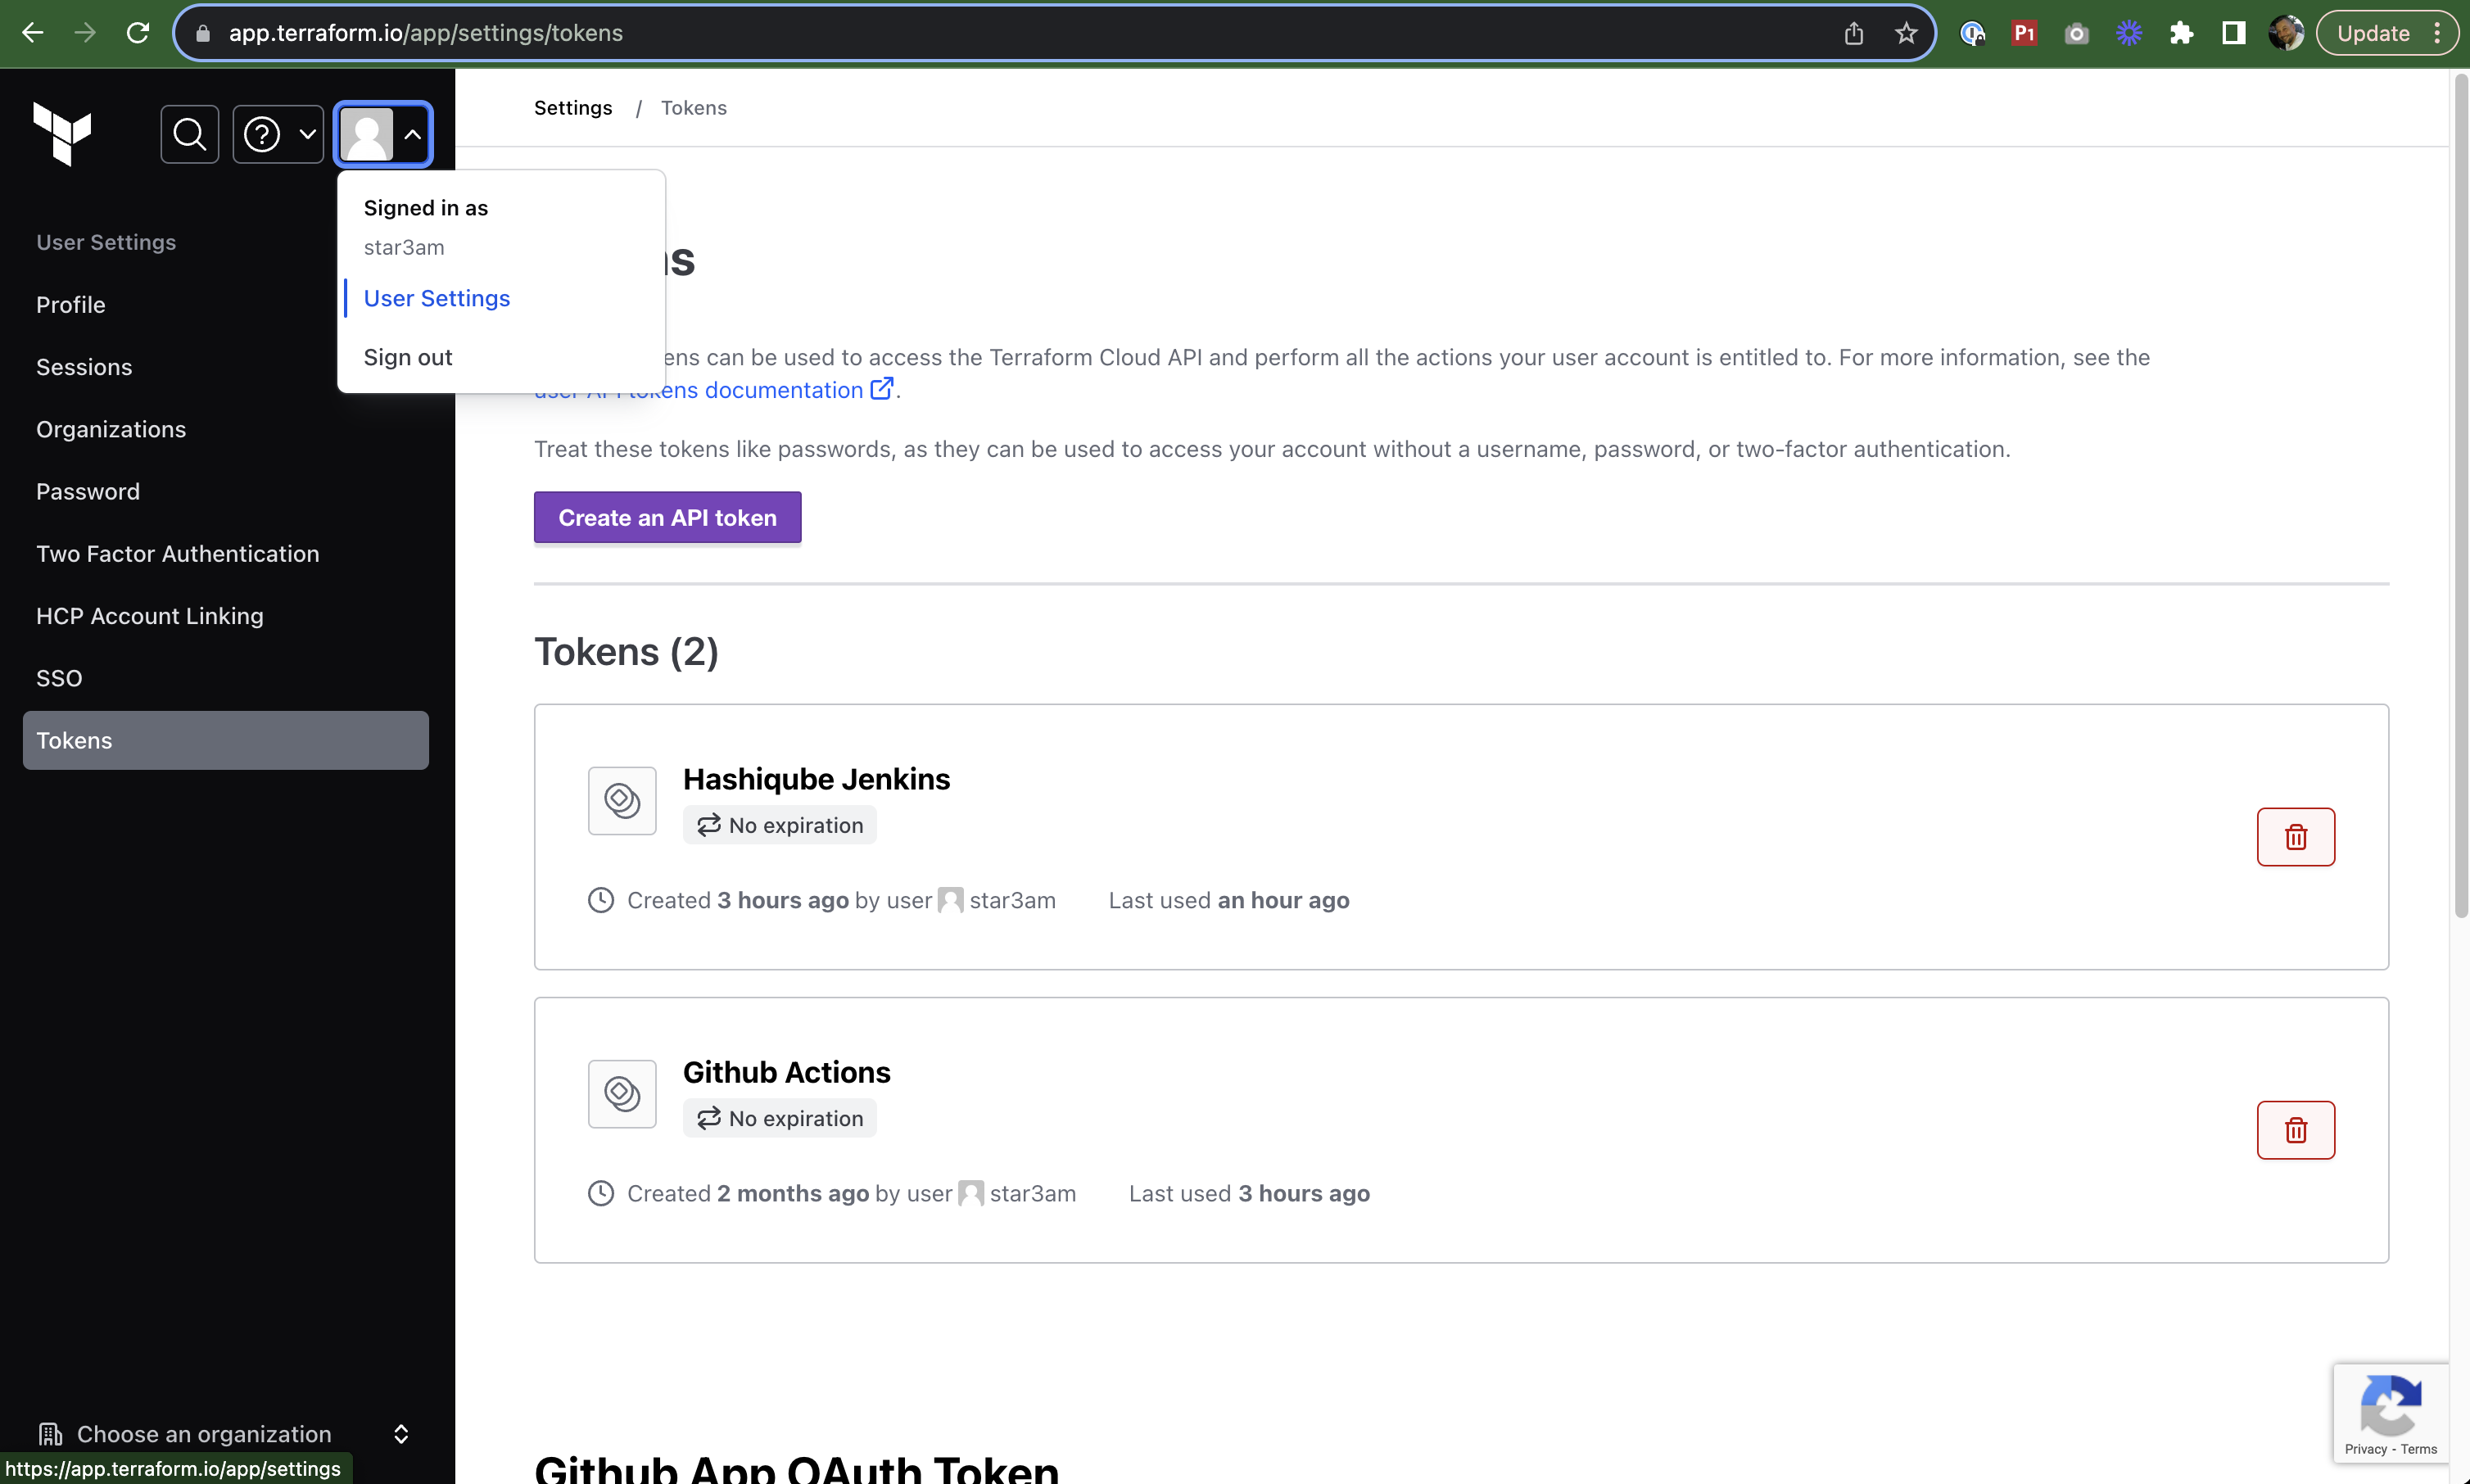Viewport: 2470px width, 1484px height.
Task: Click the reCAPTCHA Terms link
Action: [x=2419, y=1449]
